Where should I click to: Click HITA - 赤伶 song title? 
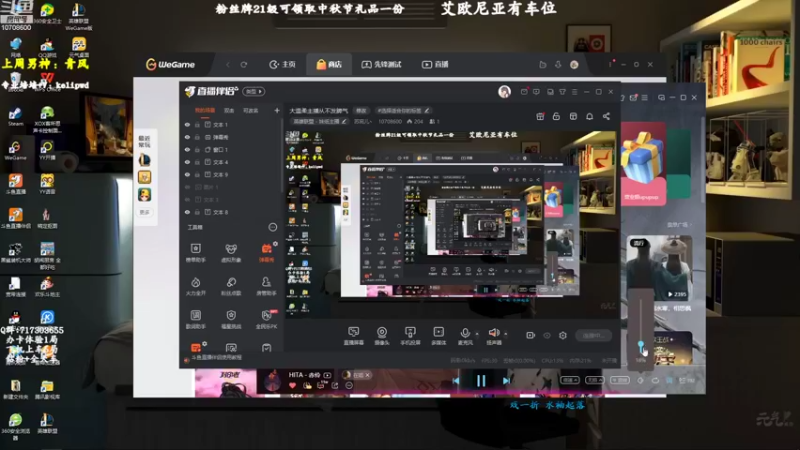(x=304, y=374)
